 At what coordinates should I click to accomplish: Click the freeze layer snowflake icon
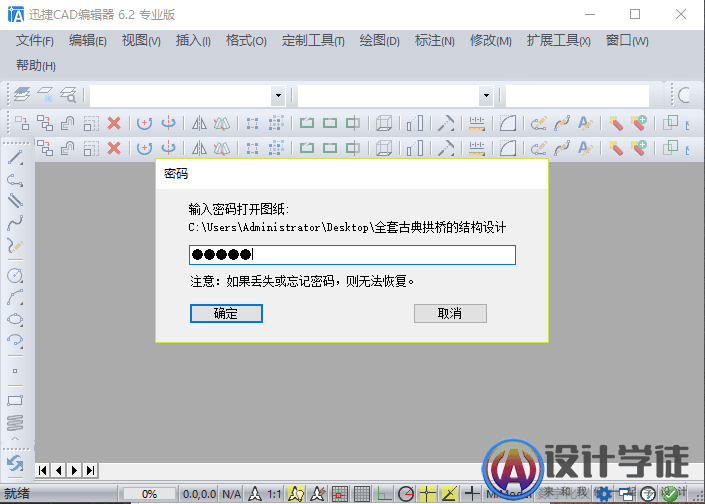45,95
